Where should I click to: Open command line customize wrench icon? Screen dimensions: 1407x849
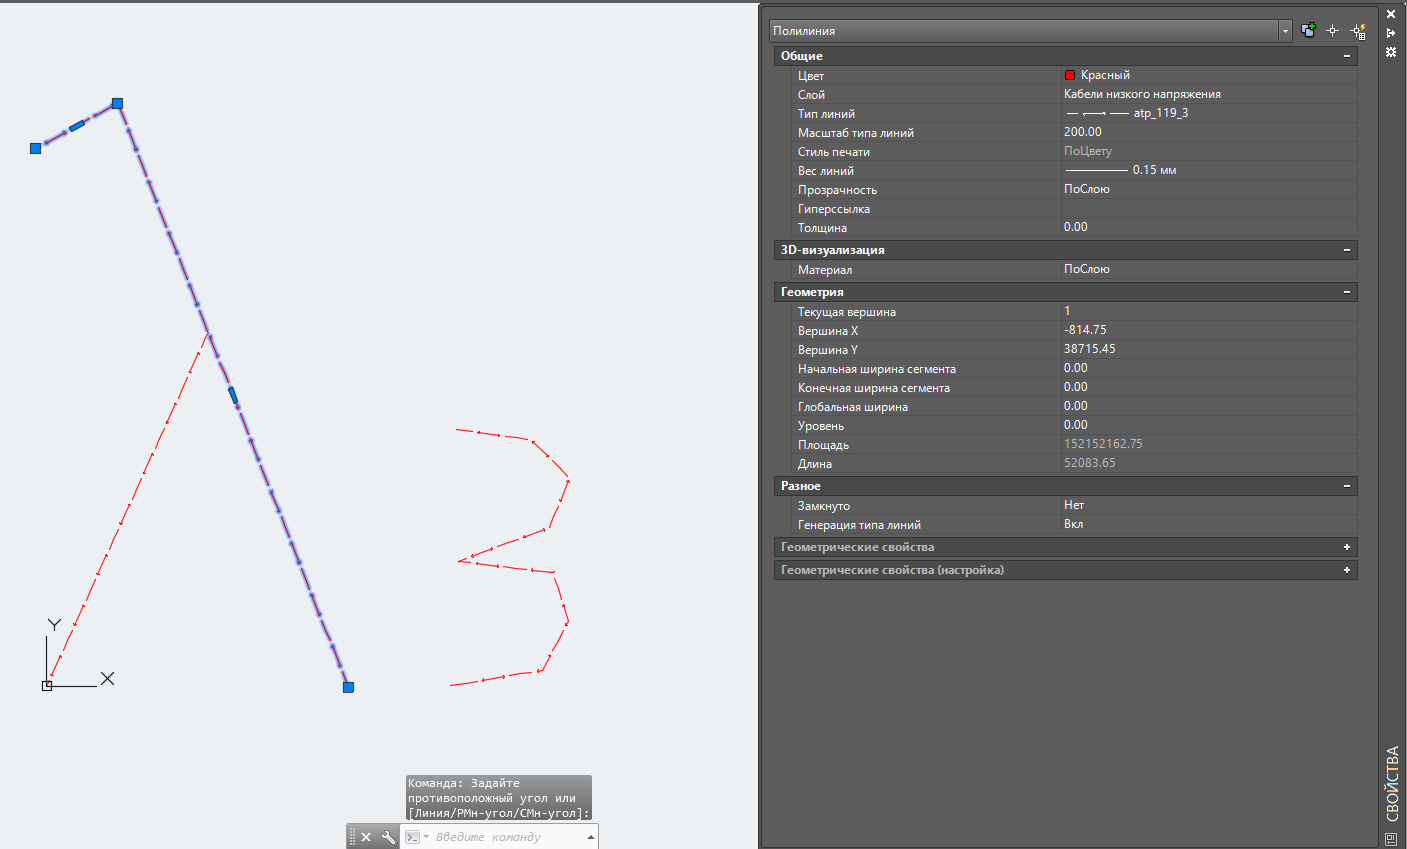click(x=388, y=837)
